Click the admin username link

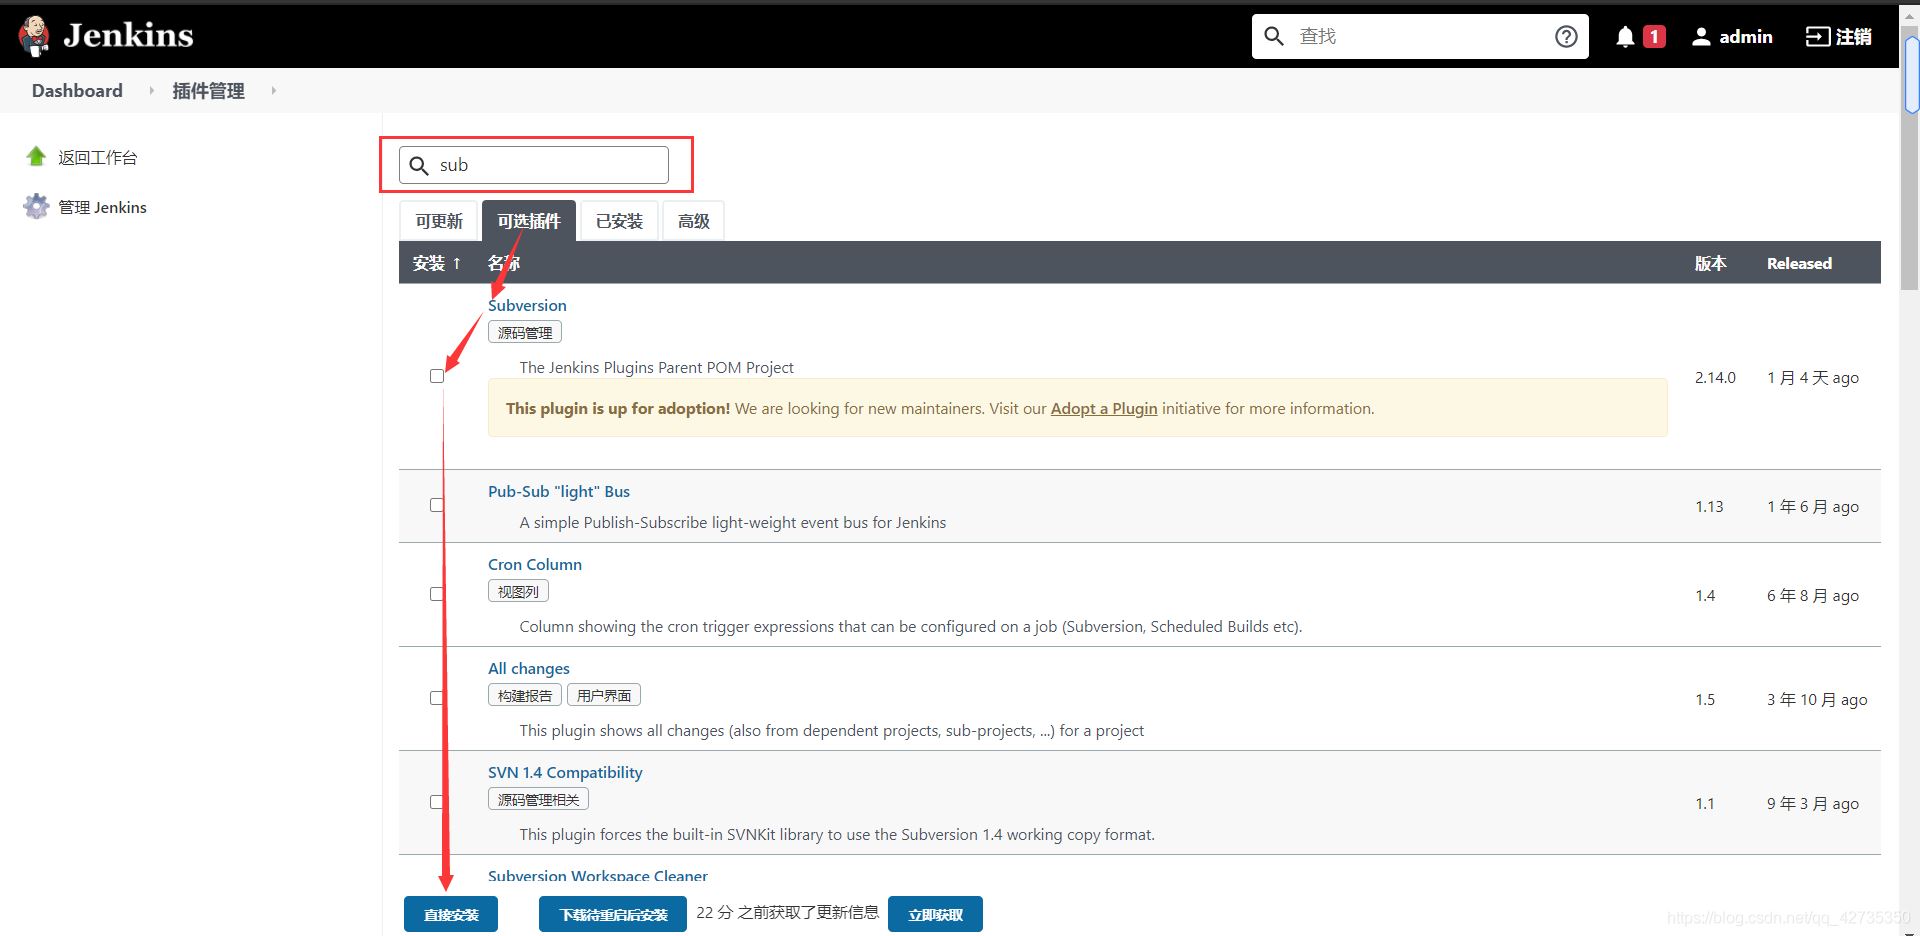point(1746,37)
